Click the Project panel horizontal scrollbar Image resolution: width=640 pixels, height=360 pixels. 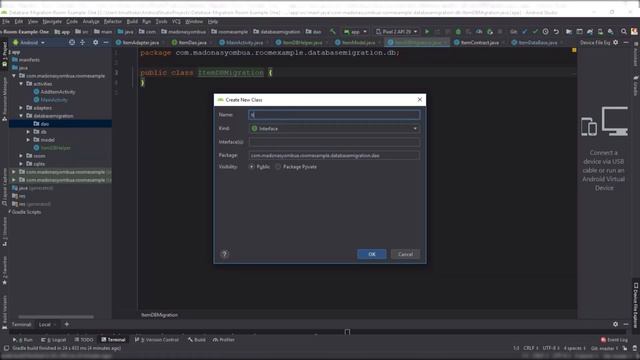[x=56, y=316]
